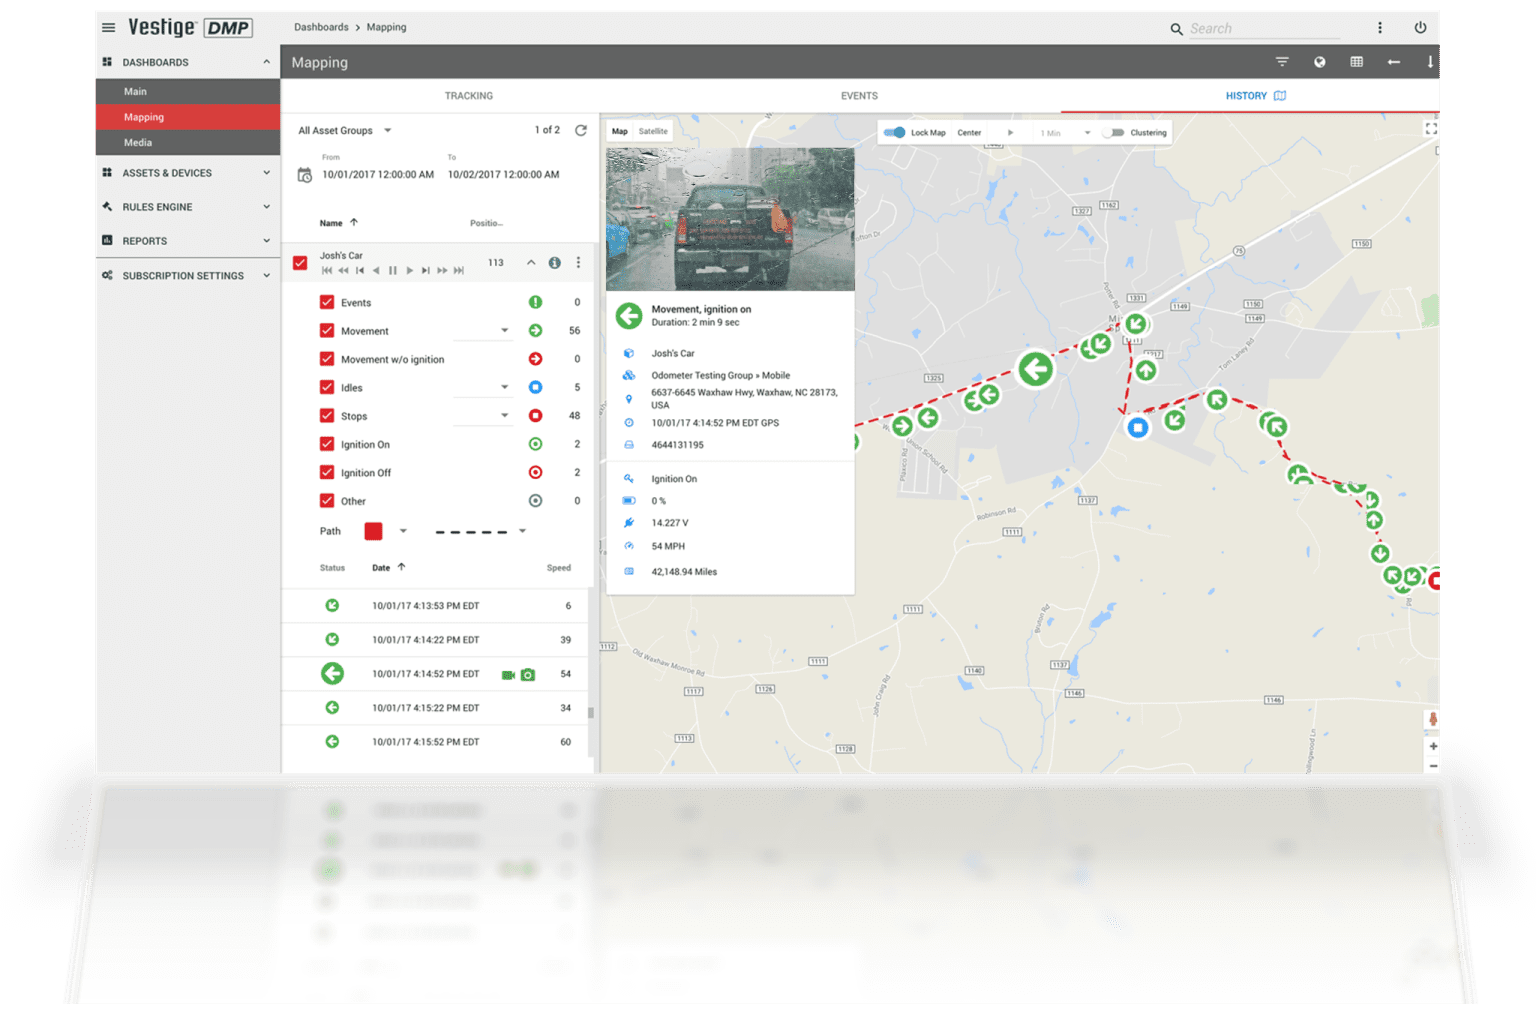Expand the Subscription Settings section
This screenshot has width=1536, height=1032.
187,276
